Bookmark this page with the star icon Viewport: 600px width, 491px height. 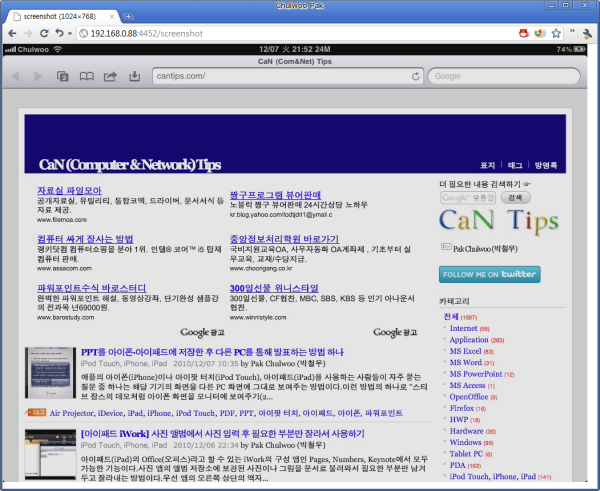click(556, 33)
